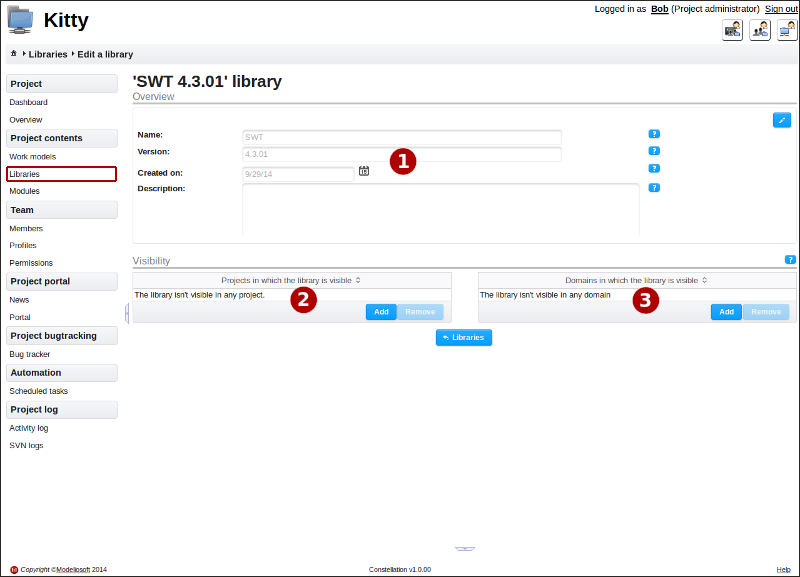
Task: Click Remove in the domains visibility panel
Action: (x=766, y=312)
